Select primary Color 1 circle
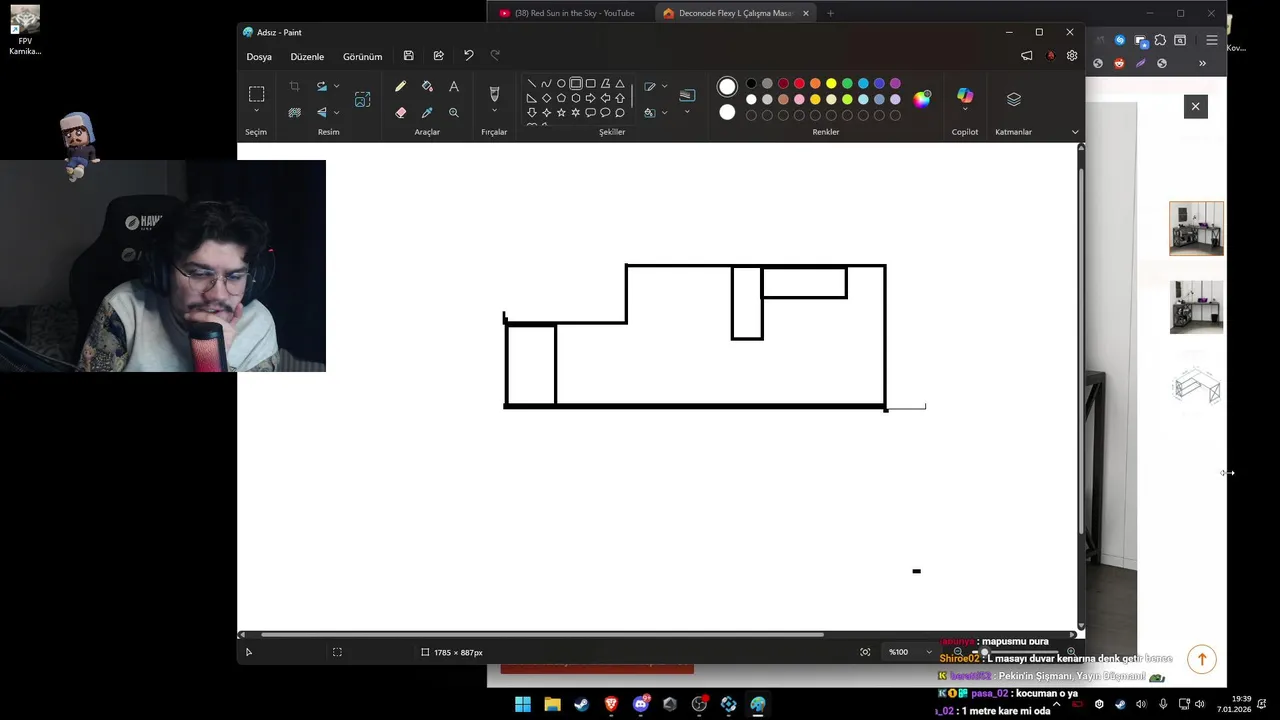The height and width of the screenshot is (720, 1280). point(727,87)
